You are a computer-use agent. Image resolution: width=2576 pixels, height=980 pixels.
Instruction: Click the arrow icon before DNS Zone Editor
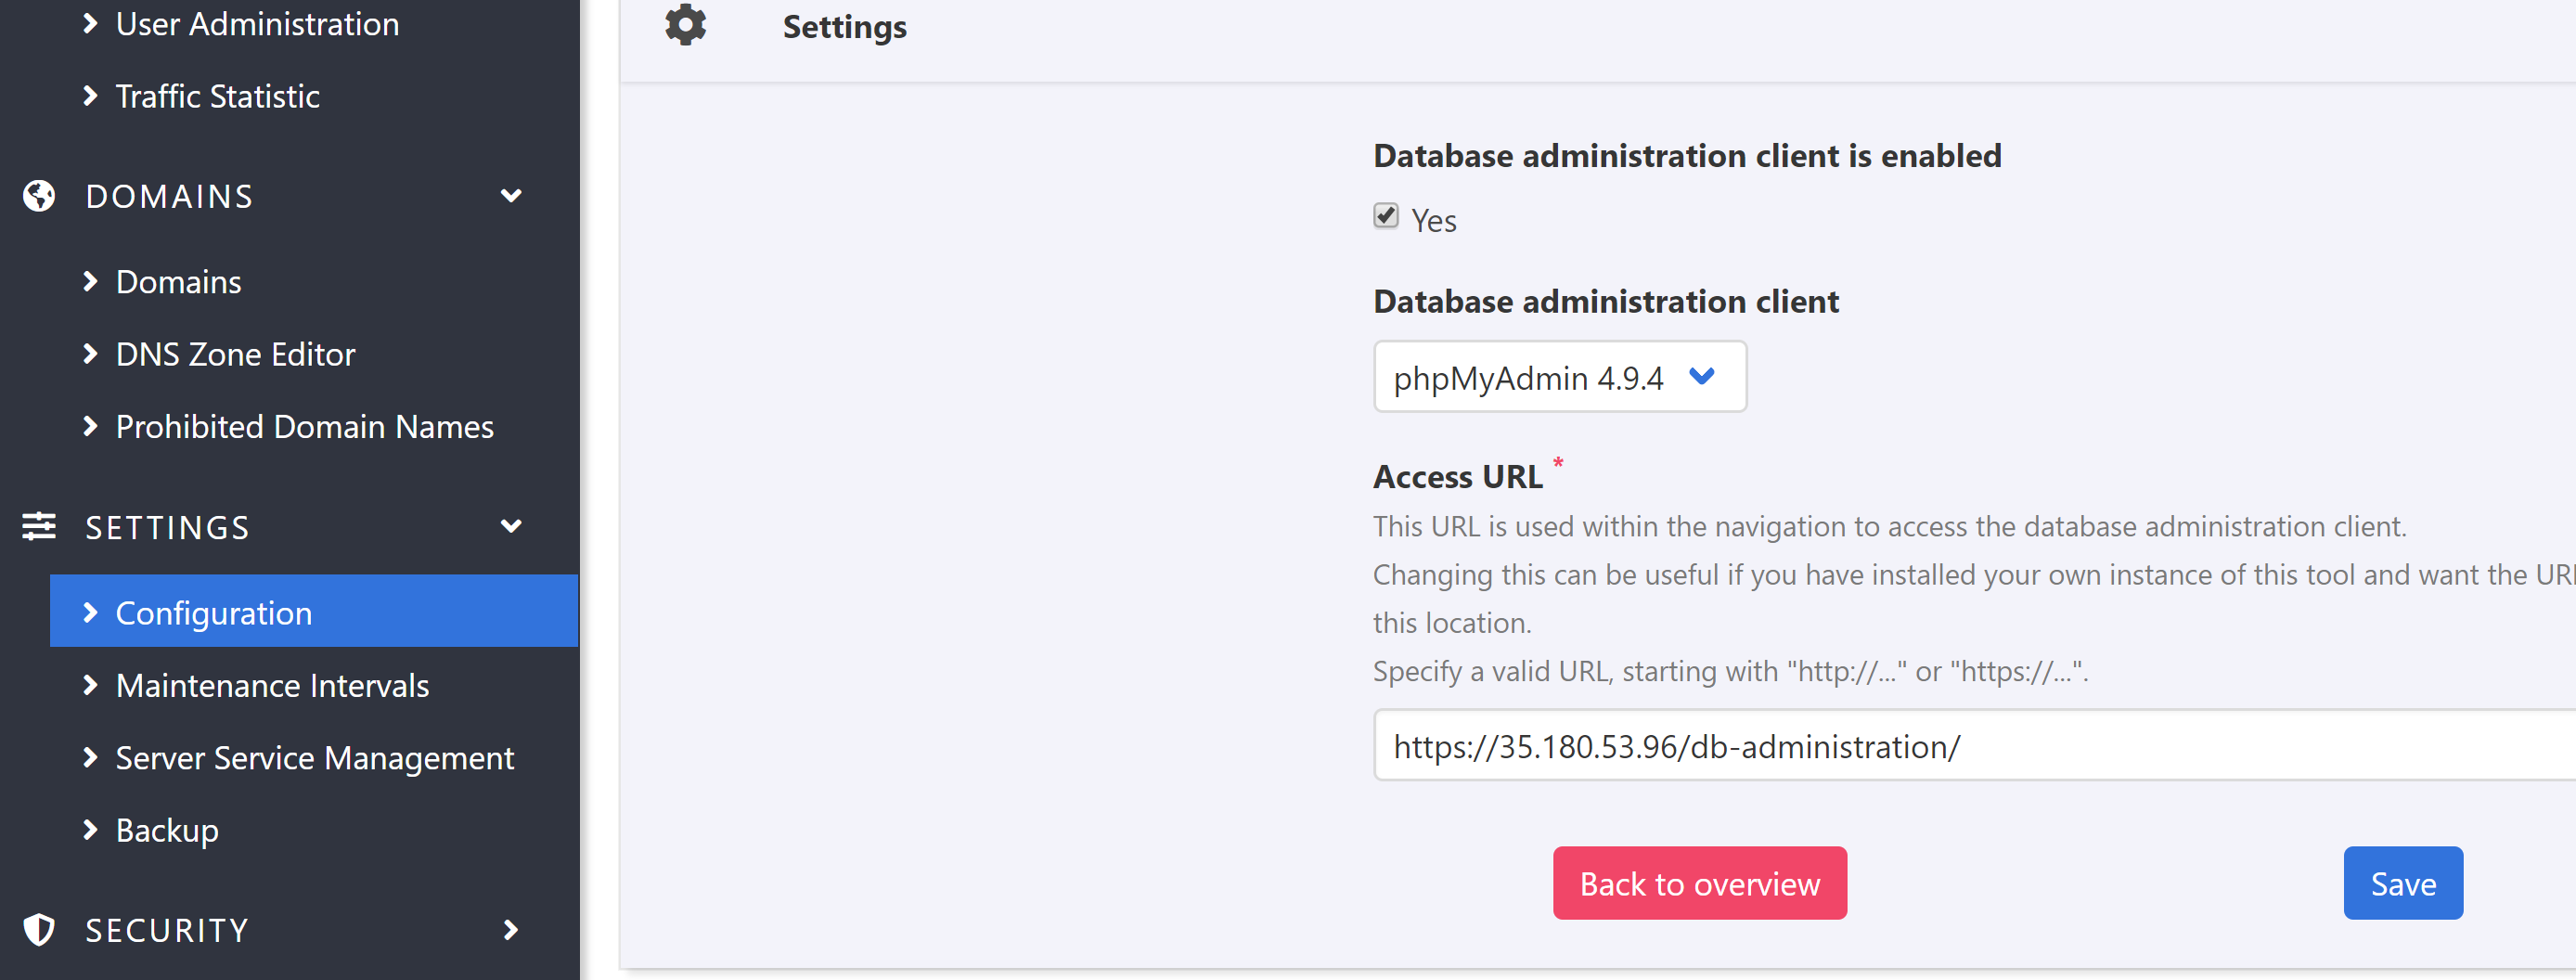(x=90, y=354)
